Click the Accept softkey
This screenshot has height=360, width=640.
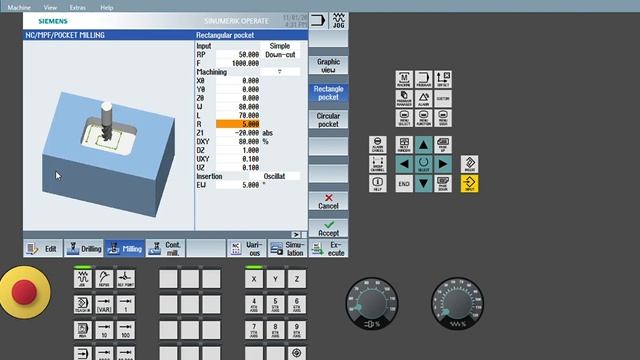(329, 229)
